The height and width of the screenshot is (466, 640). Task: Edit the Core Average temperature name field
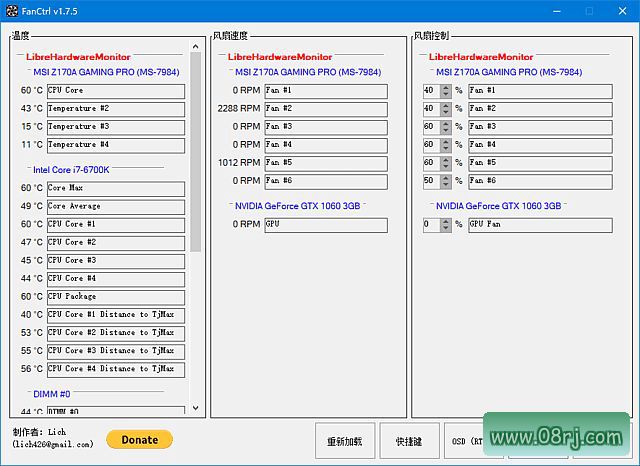tap(115, 207)
